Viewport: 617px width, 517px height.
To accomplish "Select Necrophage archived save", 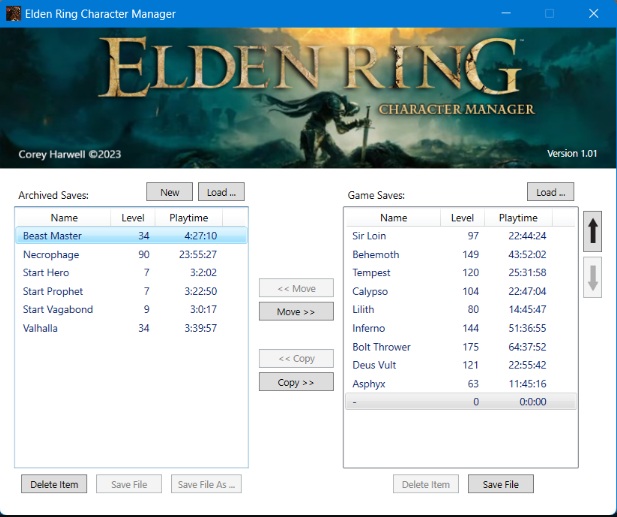I will 131,254.
